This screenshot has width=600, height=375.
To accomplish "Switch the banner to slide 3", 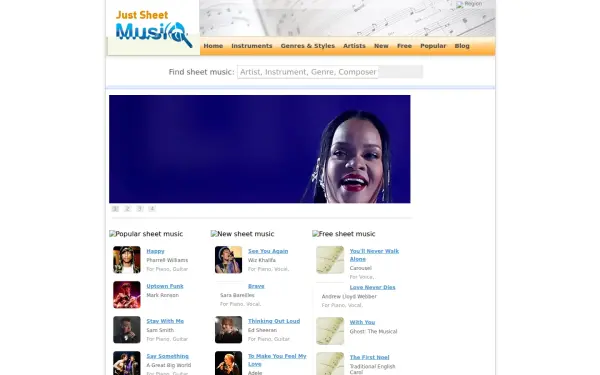I will [x=140, y=209].
